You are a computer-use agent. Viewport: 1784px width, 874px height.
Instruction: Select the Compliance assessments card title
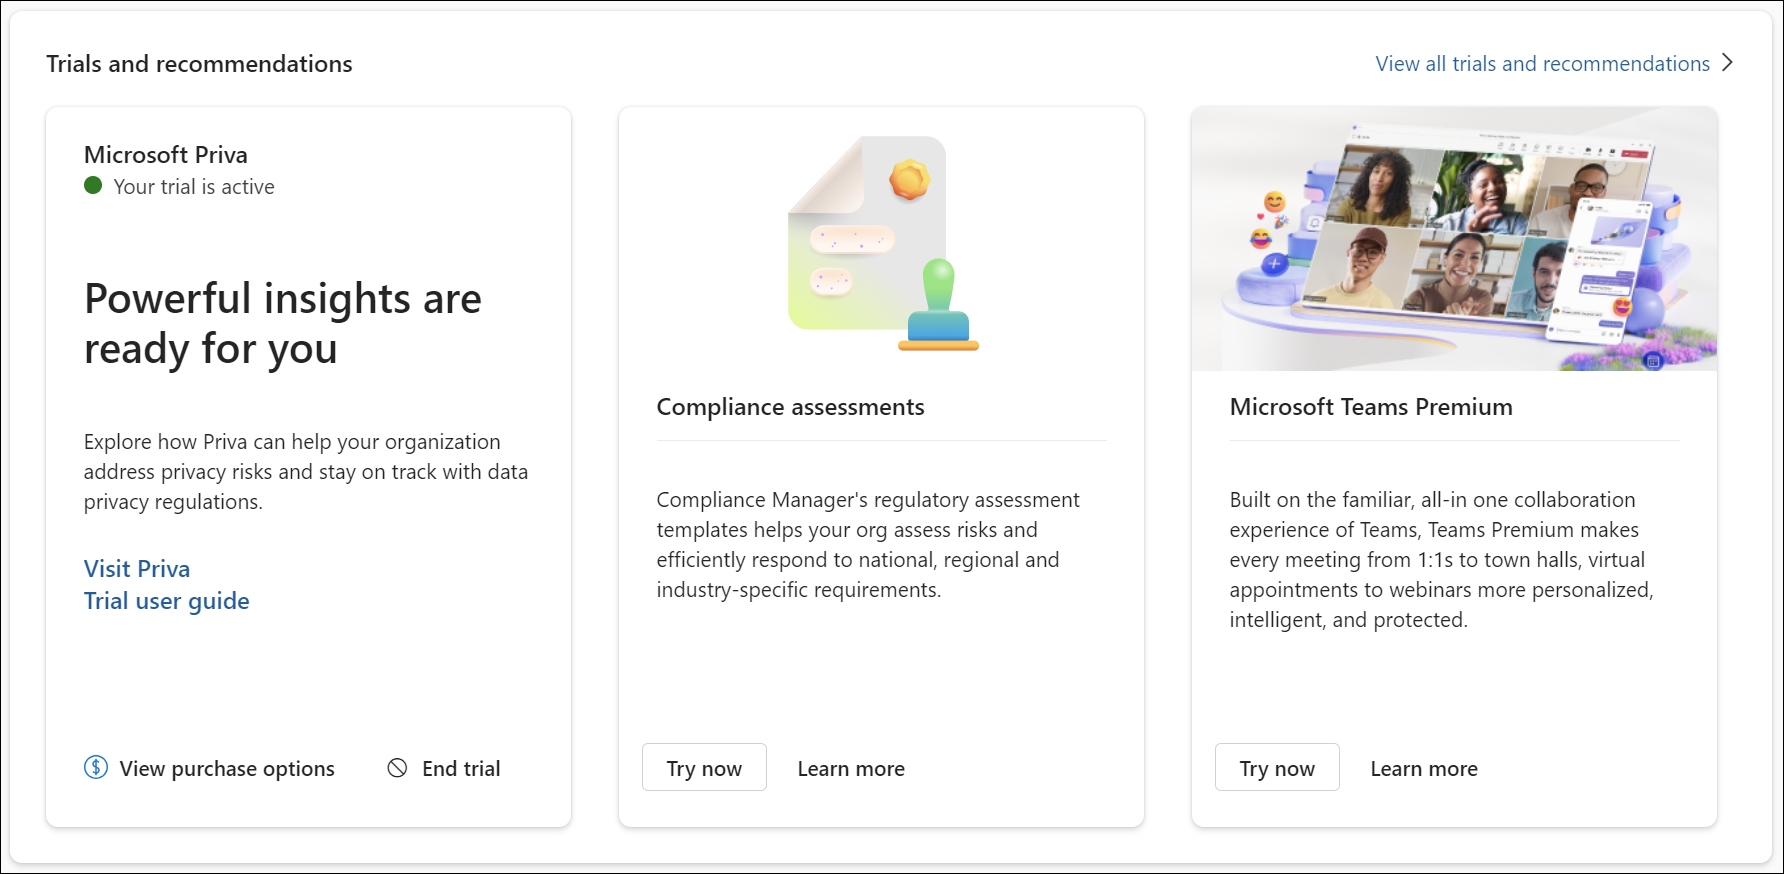790,406
